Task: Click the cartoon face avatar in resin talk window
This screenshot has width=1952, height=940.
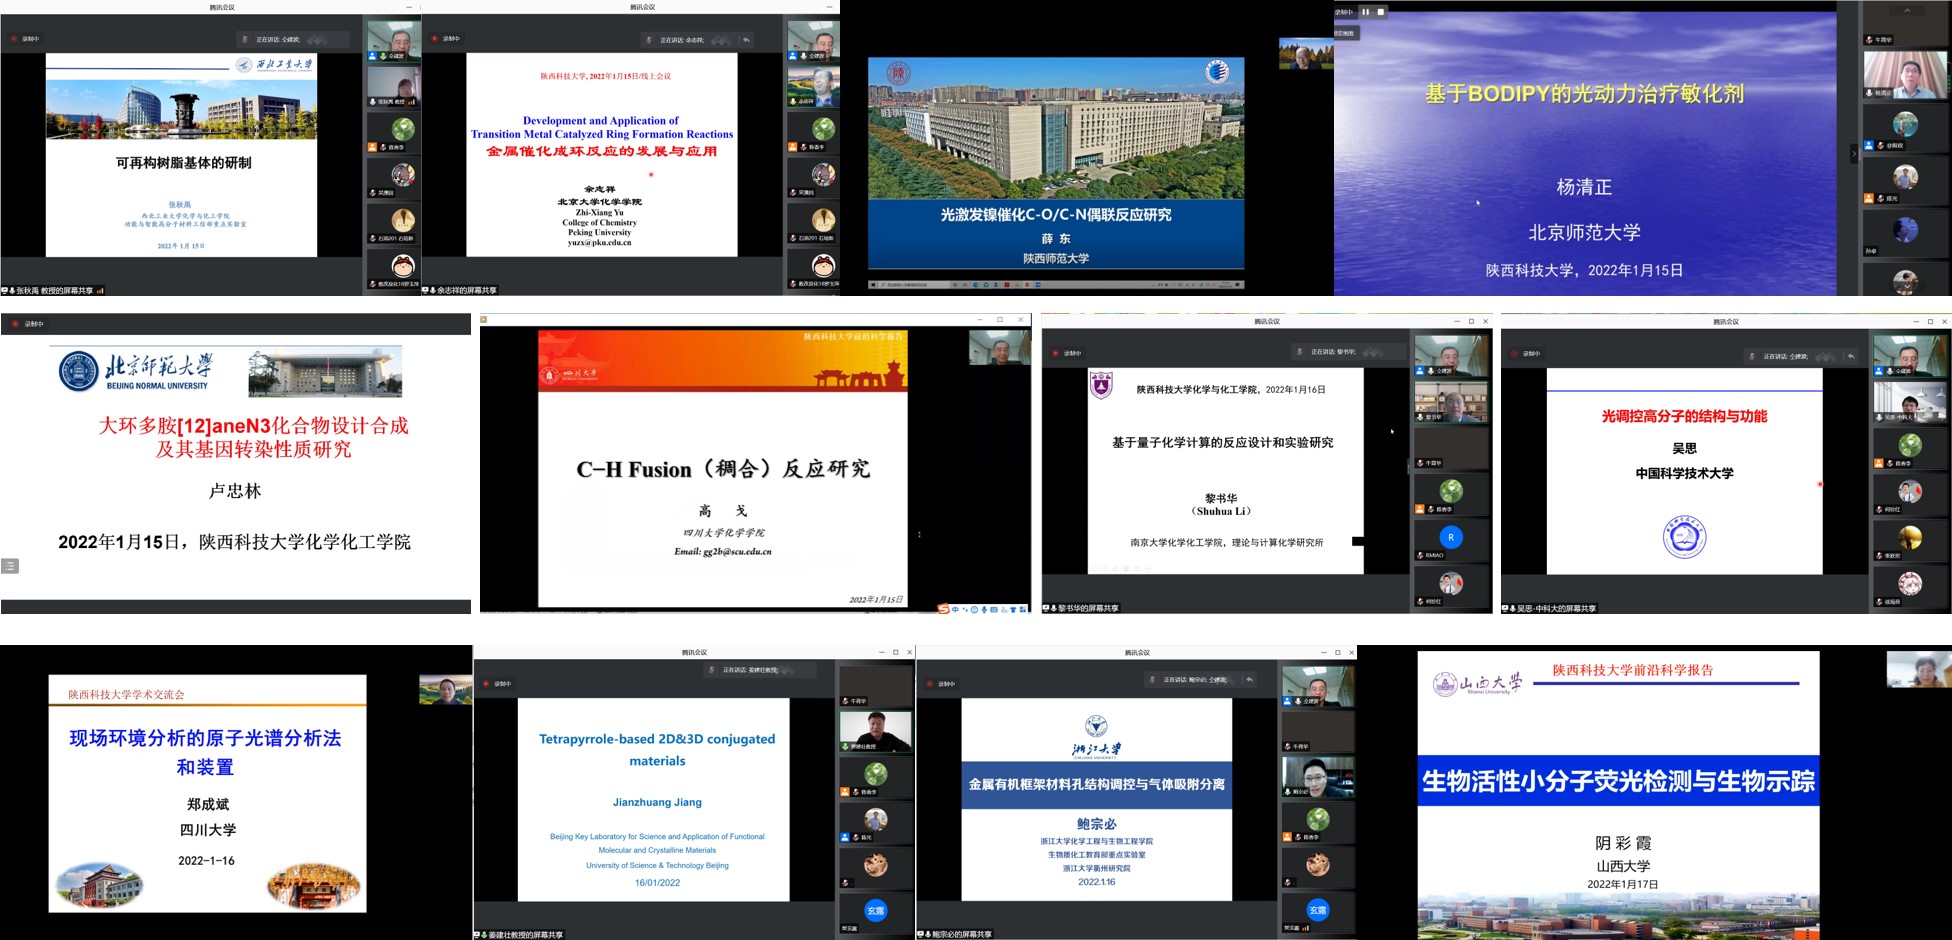Action: (x=402, y=266)
